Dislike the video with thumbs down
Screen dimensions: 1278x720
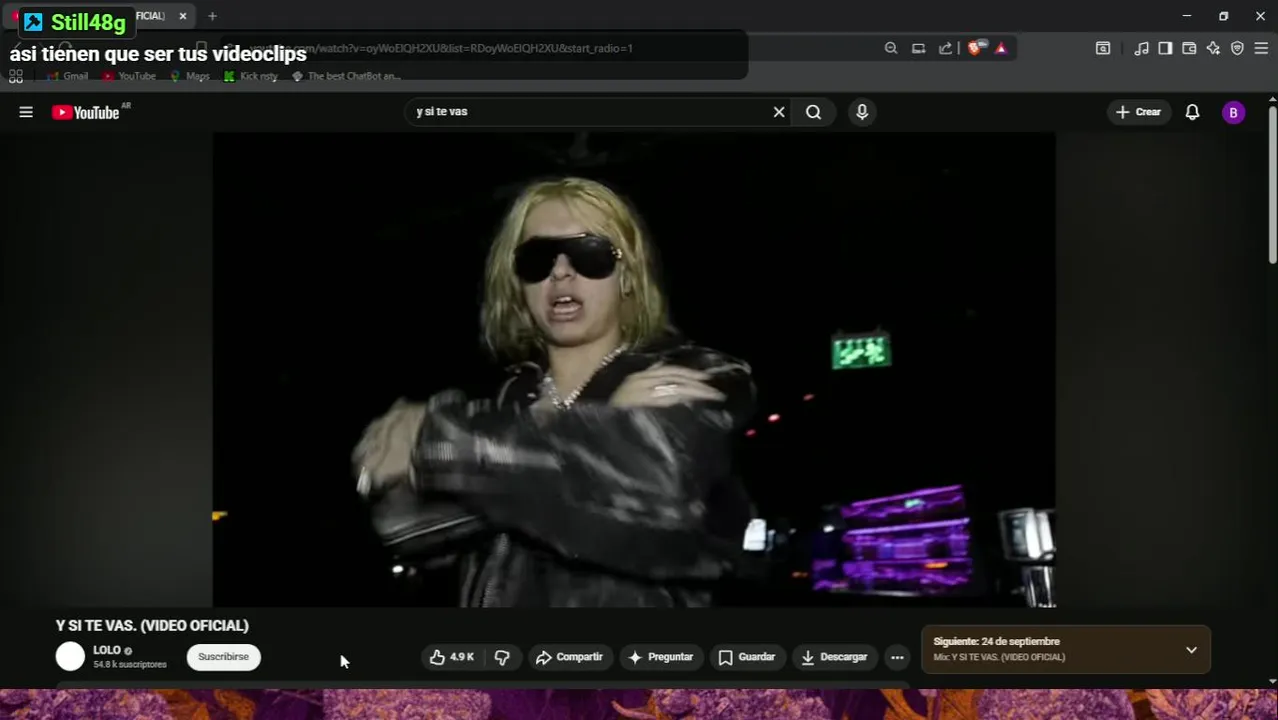click(x=502, y=657)
